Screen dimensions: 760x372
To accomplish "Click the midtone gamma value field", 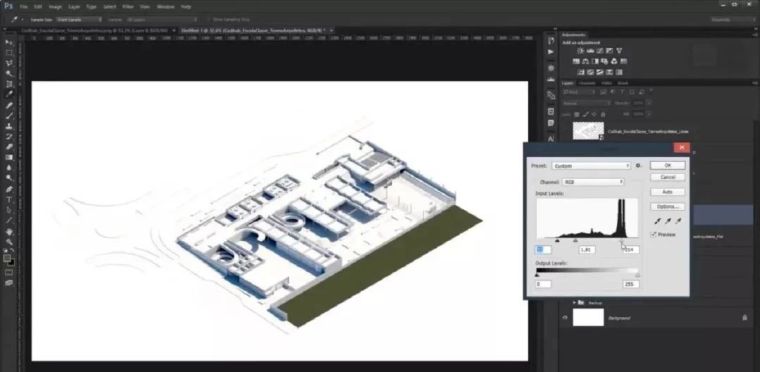I will click(587, 250).
